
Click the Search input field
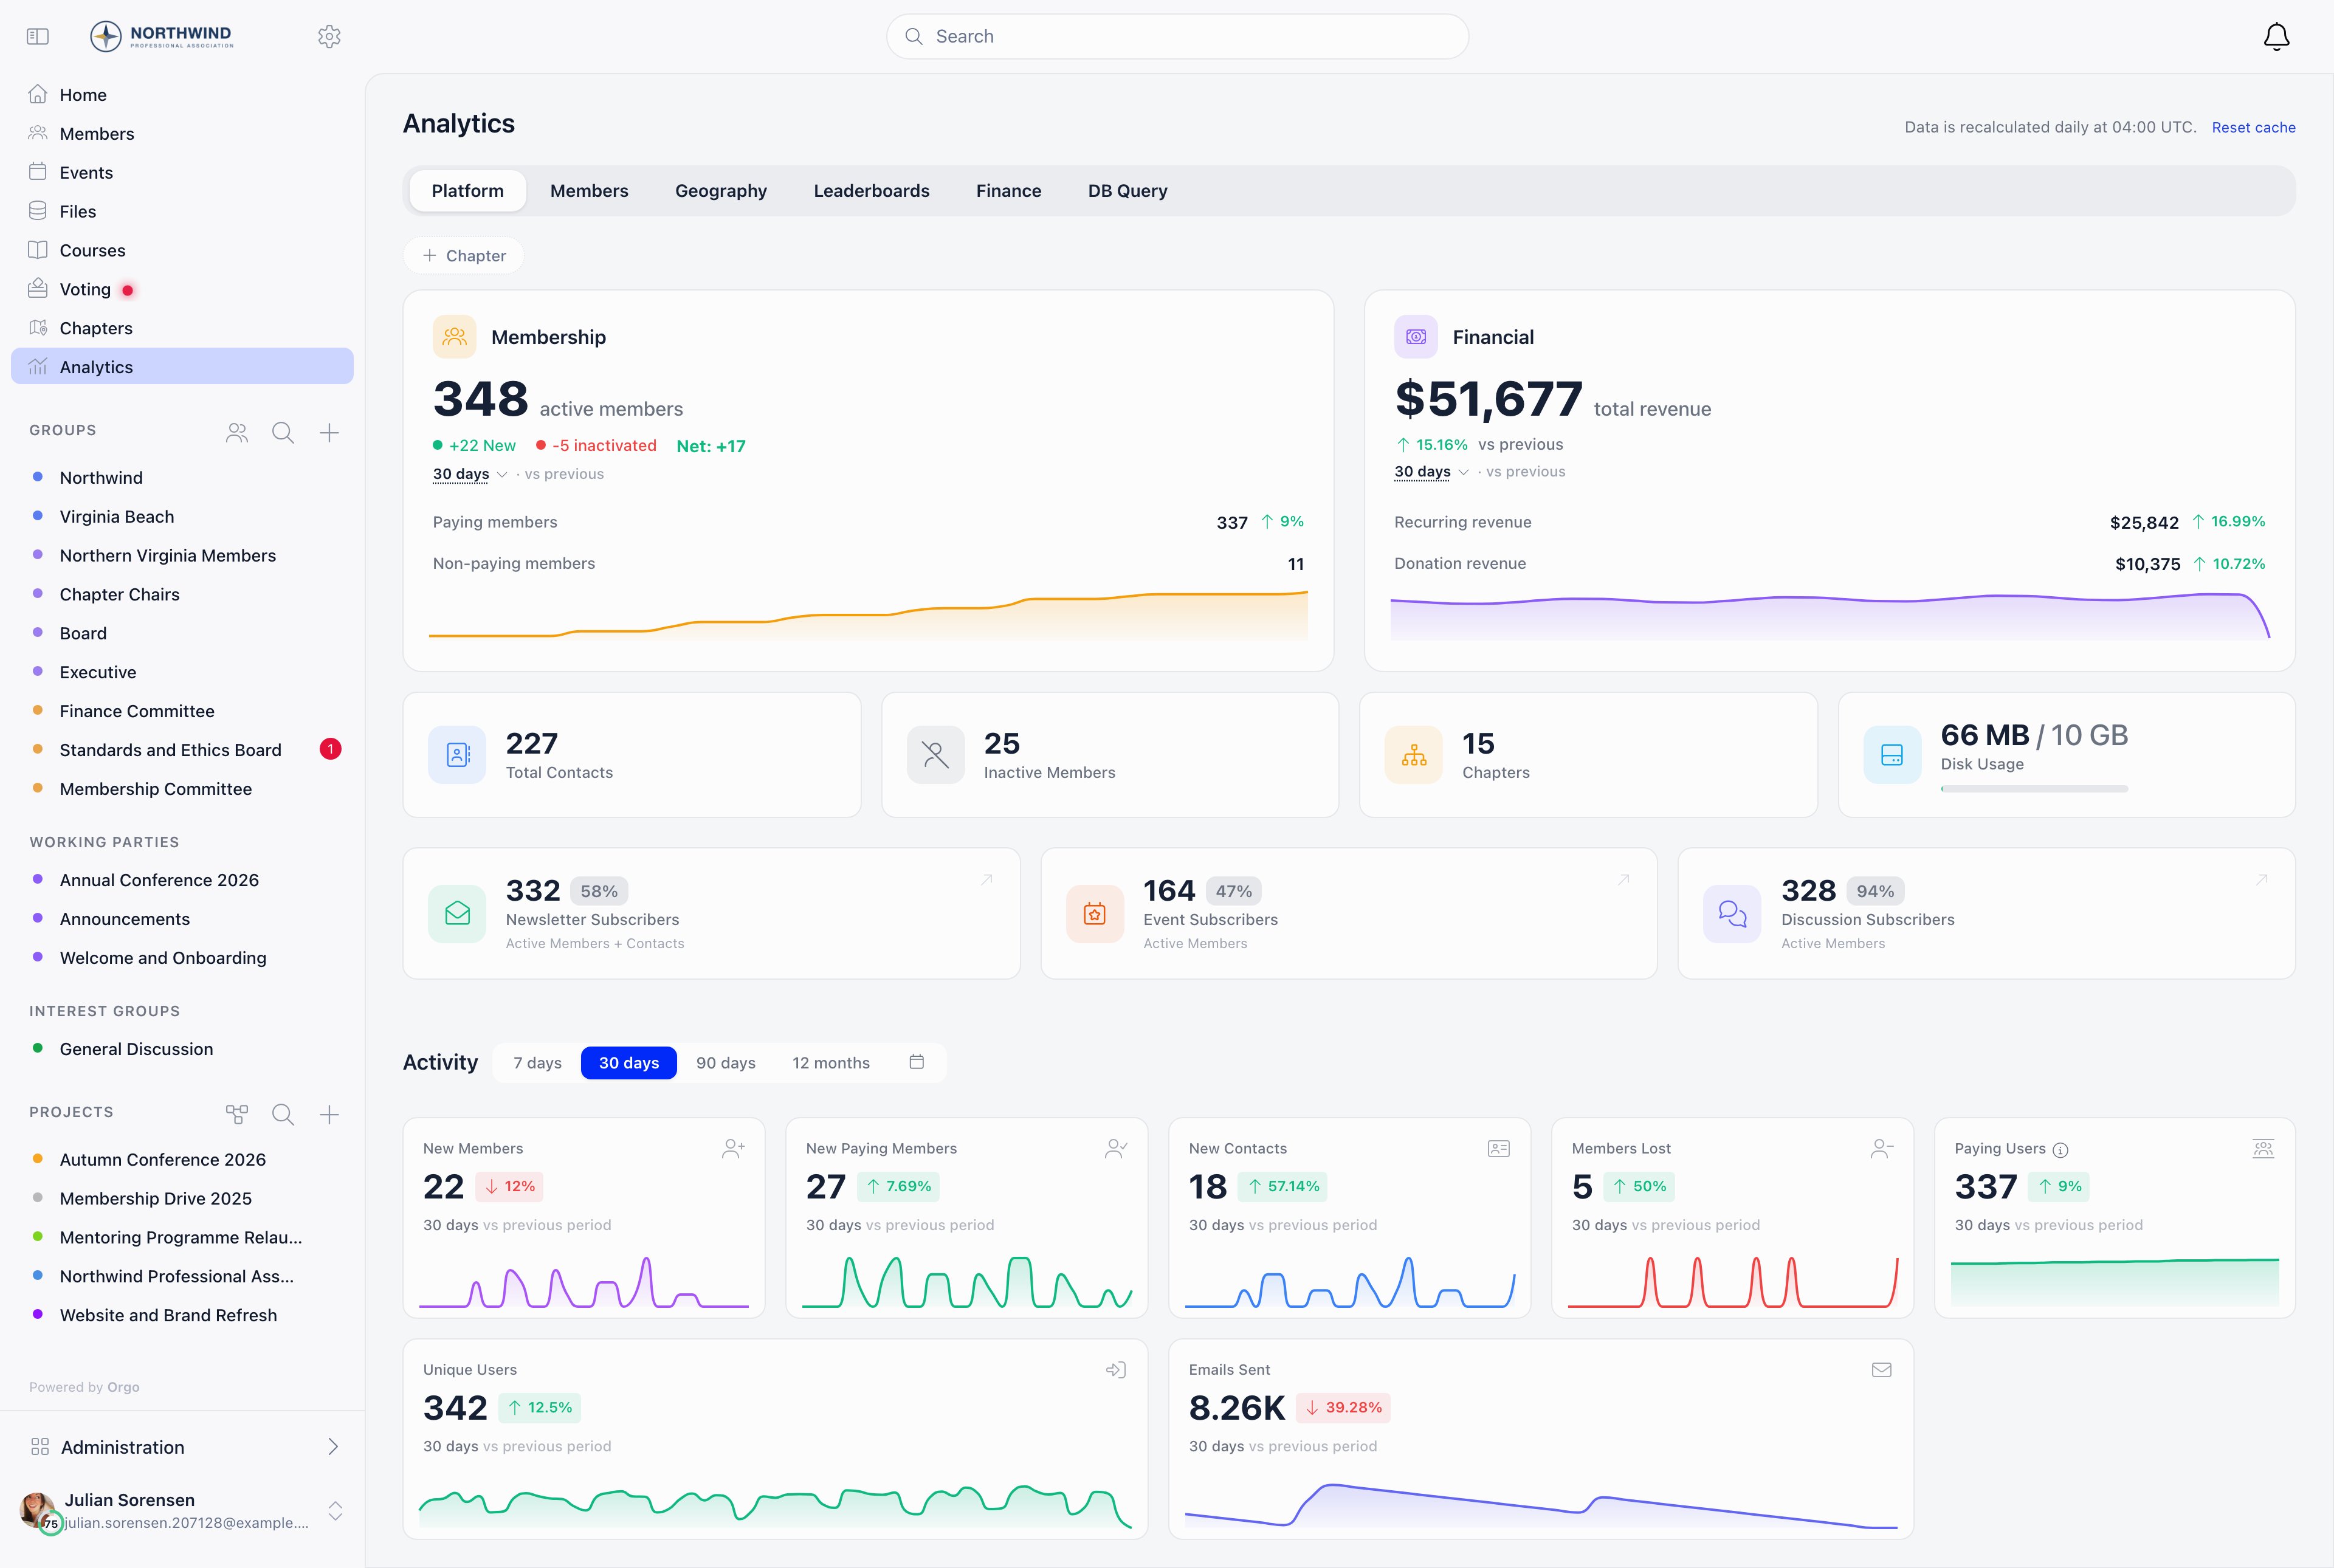[1177, 36]
